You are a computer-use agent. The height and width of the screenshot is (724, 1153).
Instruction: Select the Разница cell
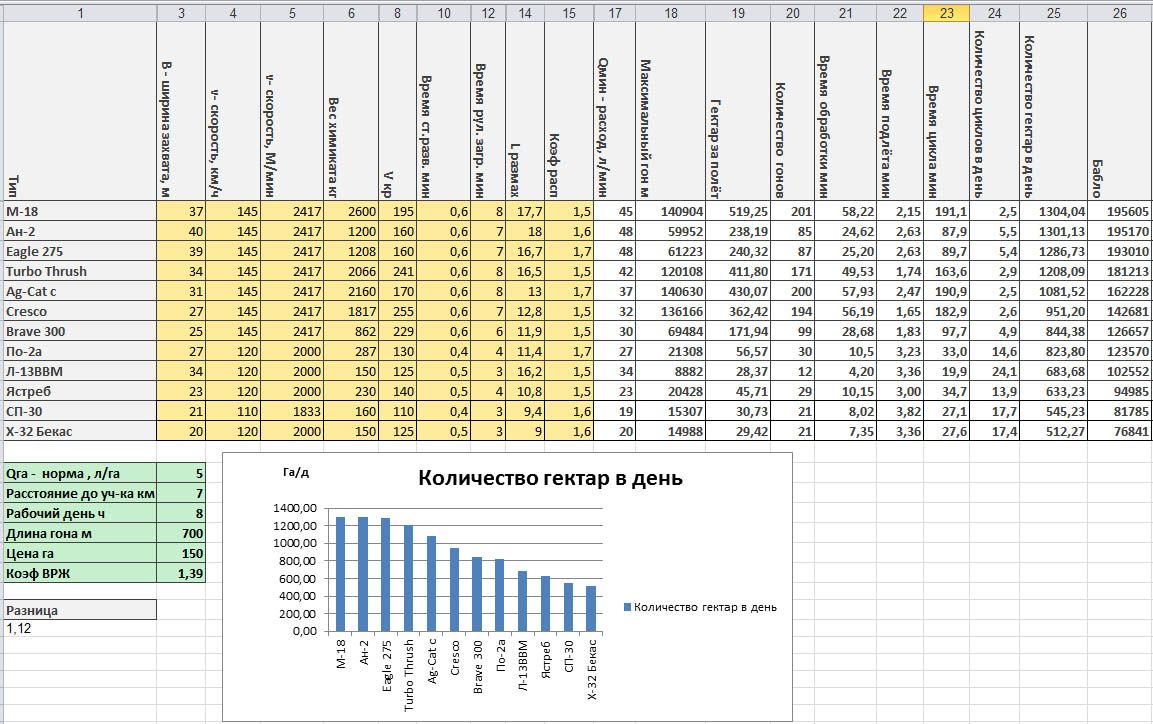point(79,609)
